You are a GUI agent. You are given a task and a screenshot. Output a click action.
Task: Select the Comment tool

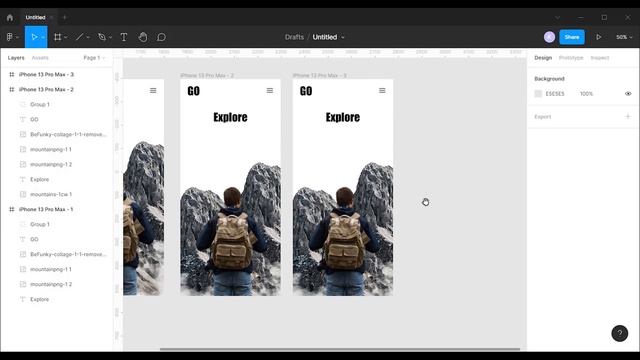tap(161, 37)
